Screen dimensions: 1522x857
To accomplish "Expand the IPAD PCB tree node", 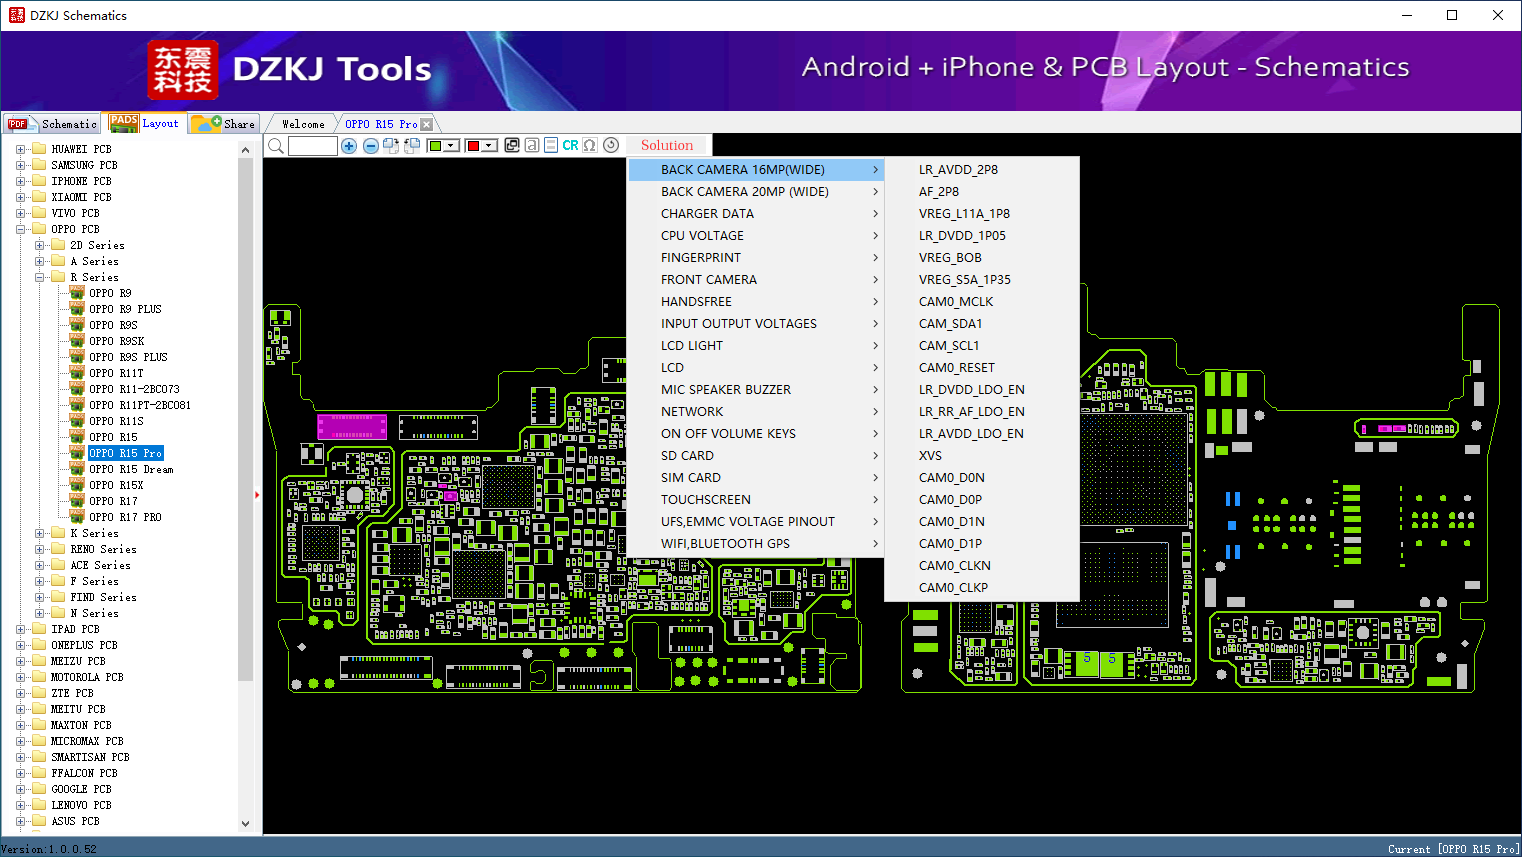I will pyautogui.click(x=20, y=629).
